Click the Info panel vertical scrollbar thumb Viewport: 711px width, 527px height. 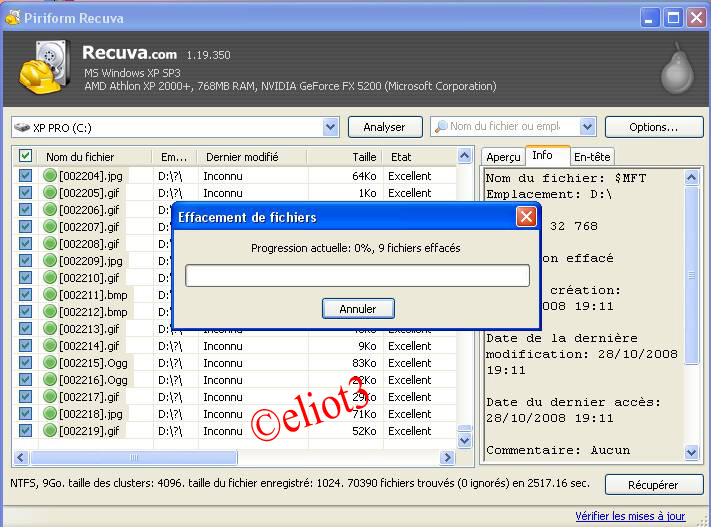click(x=691, y=275)
